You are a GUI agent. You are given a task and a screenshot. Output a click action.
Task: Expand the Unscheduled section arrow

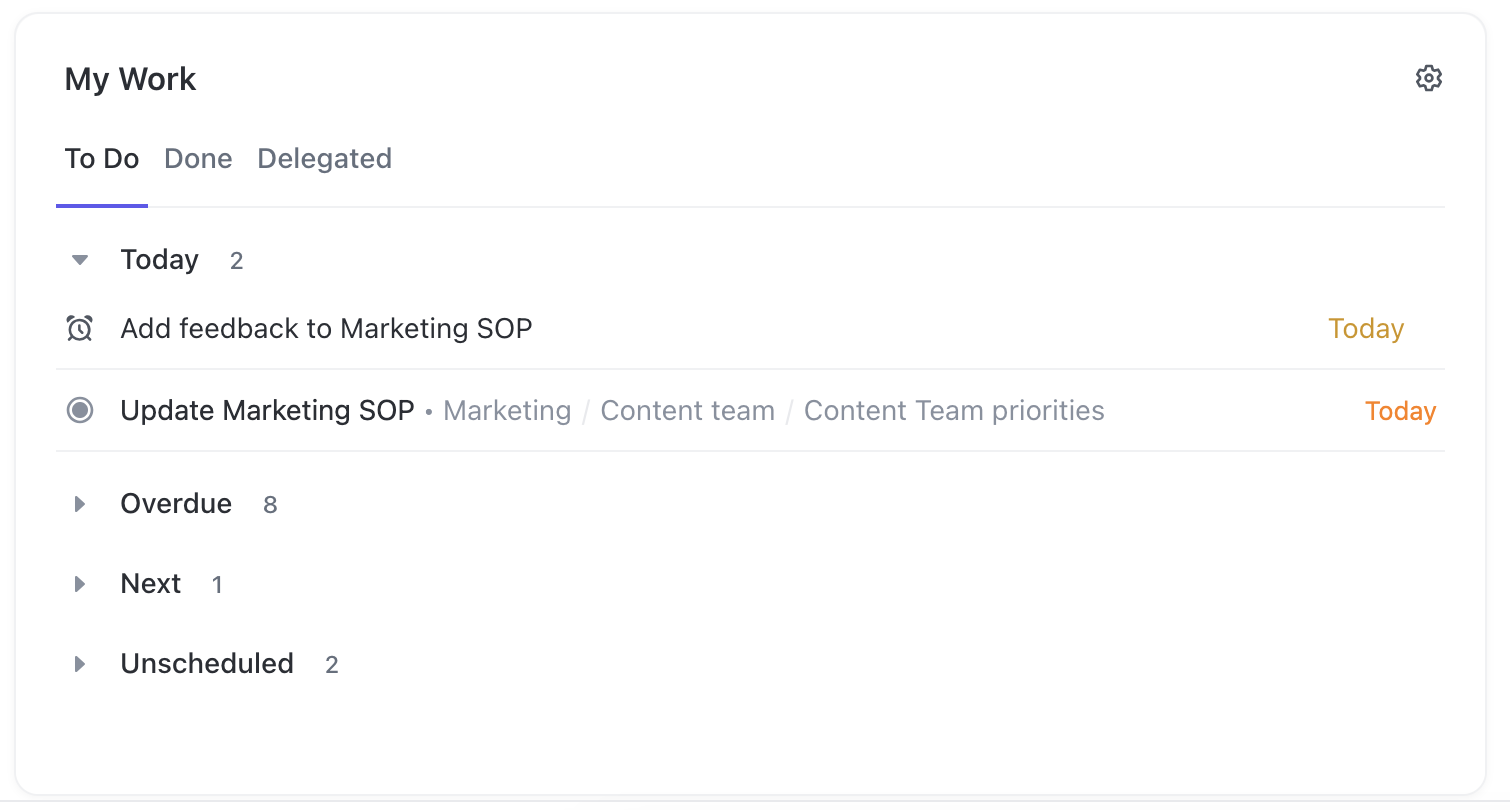click(x=80, y=664)
